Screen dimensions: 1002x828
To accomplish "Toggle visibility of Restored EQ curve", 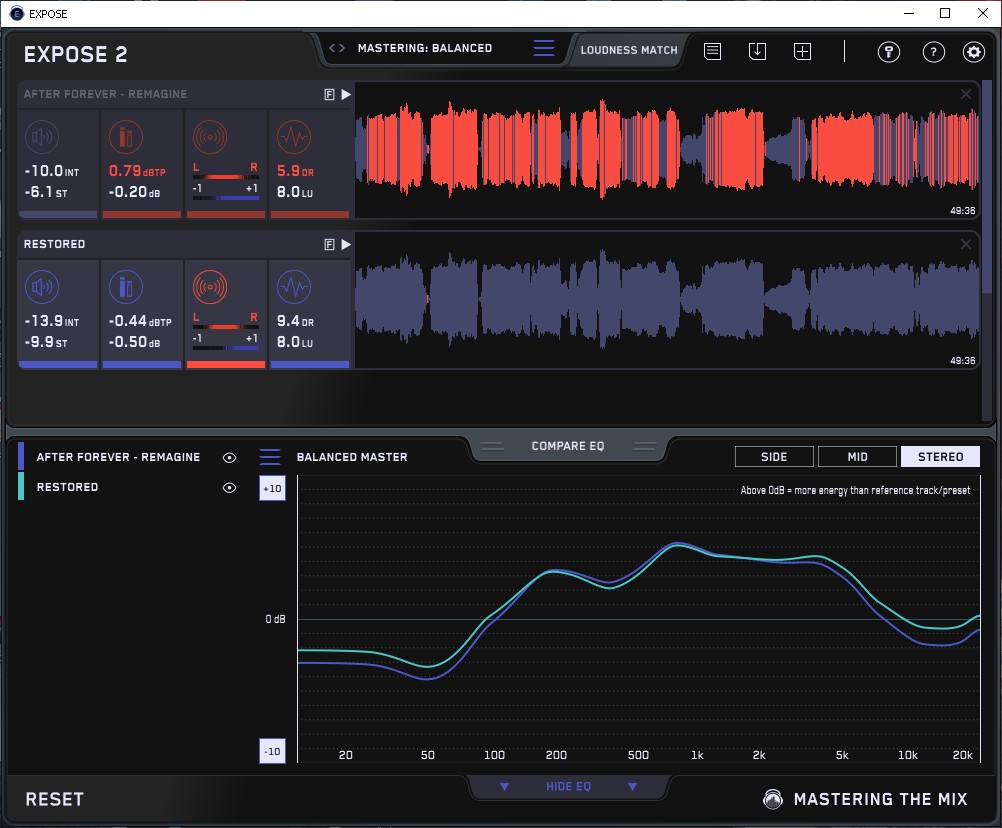I will pyautogui.click(x=230, y=487).
